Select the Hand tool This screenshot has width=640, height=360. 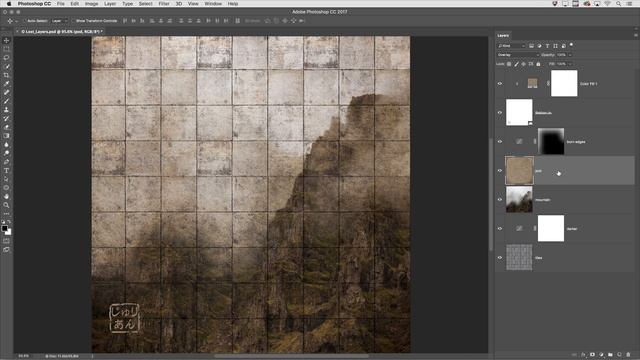coord(6,196)
